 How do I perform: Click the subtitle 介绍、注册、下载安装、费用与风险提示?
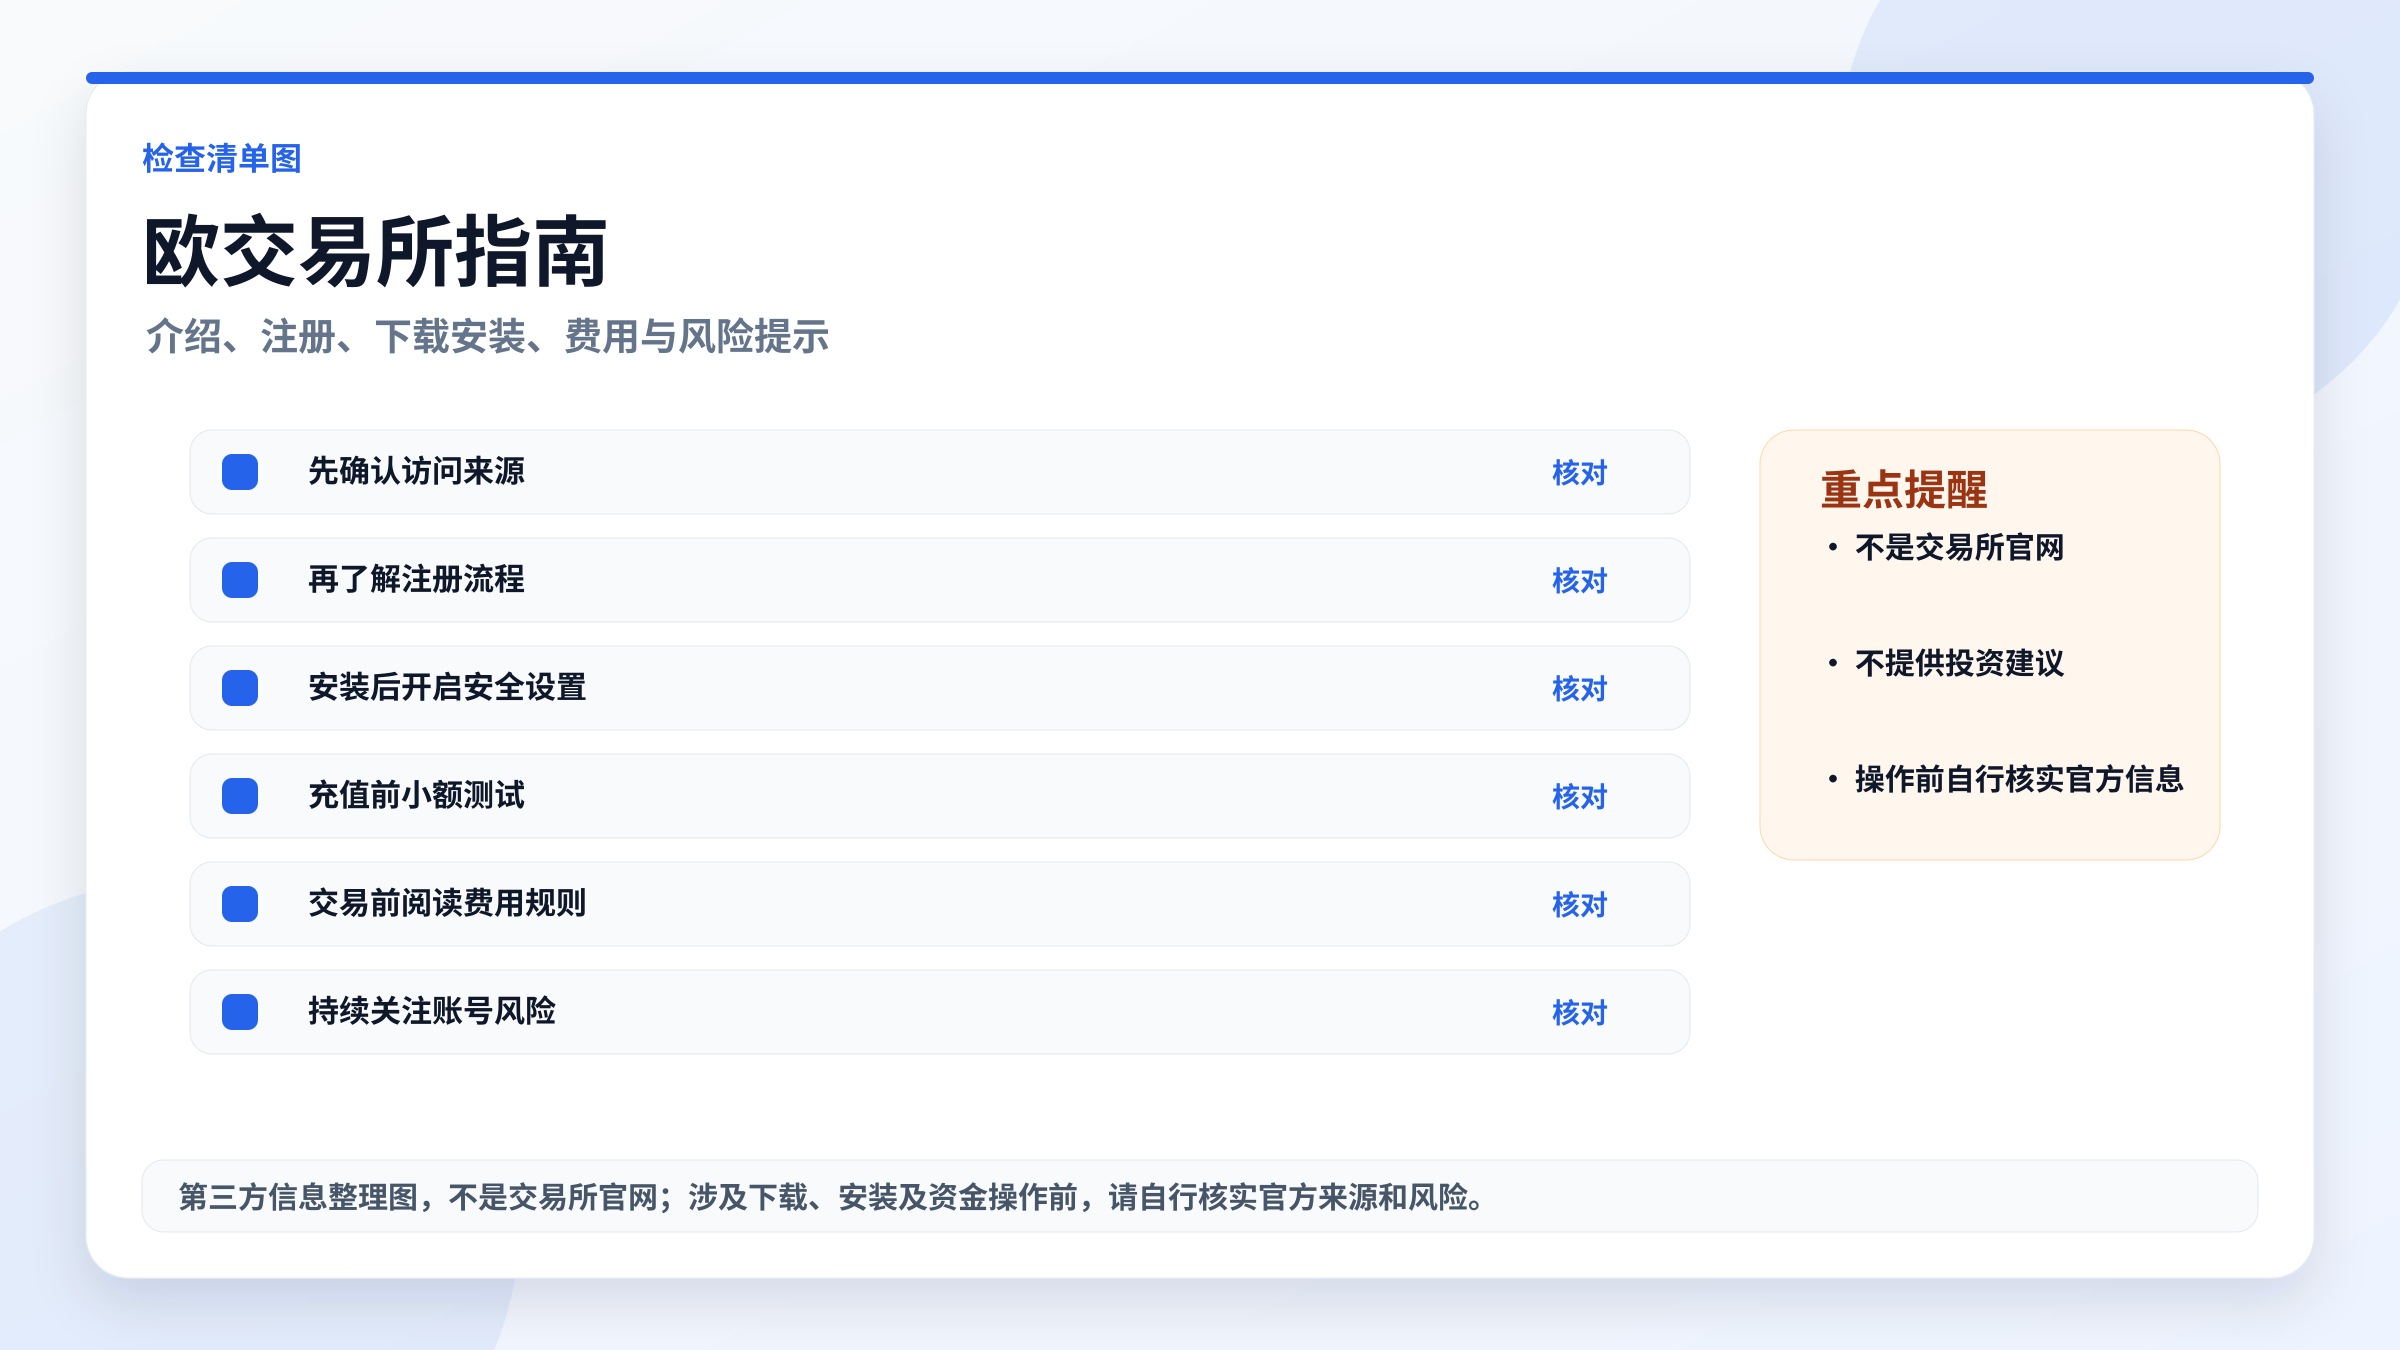click(487, 337)
